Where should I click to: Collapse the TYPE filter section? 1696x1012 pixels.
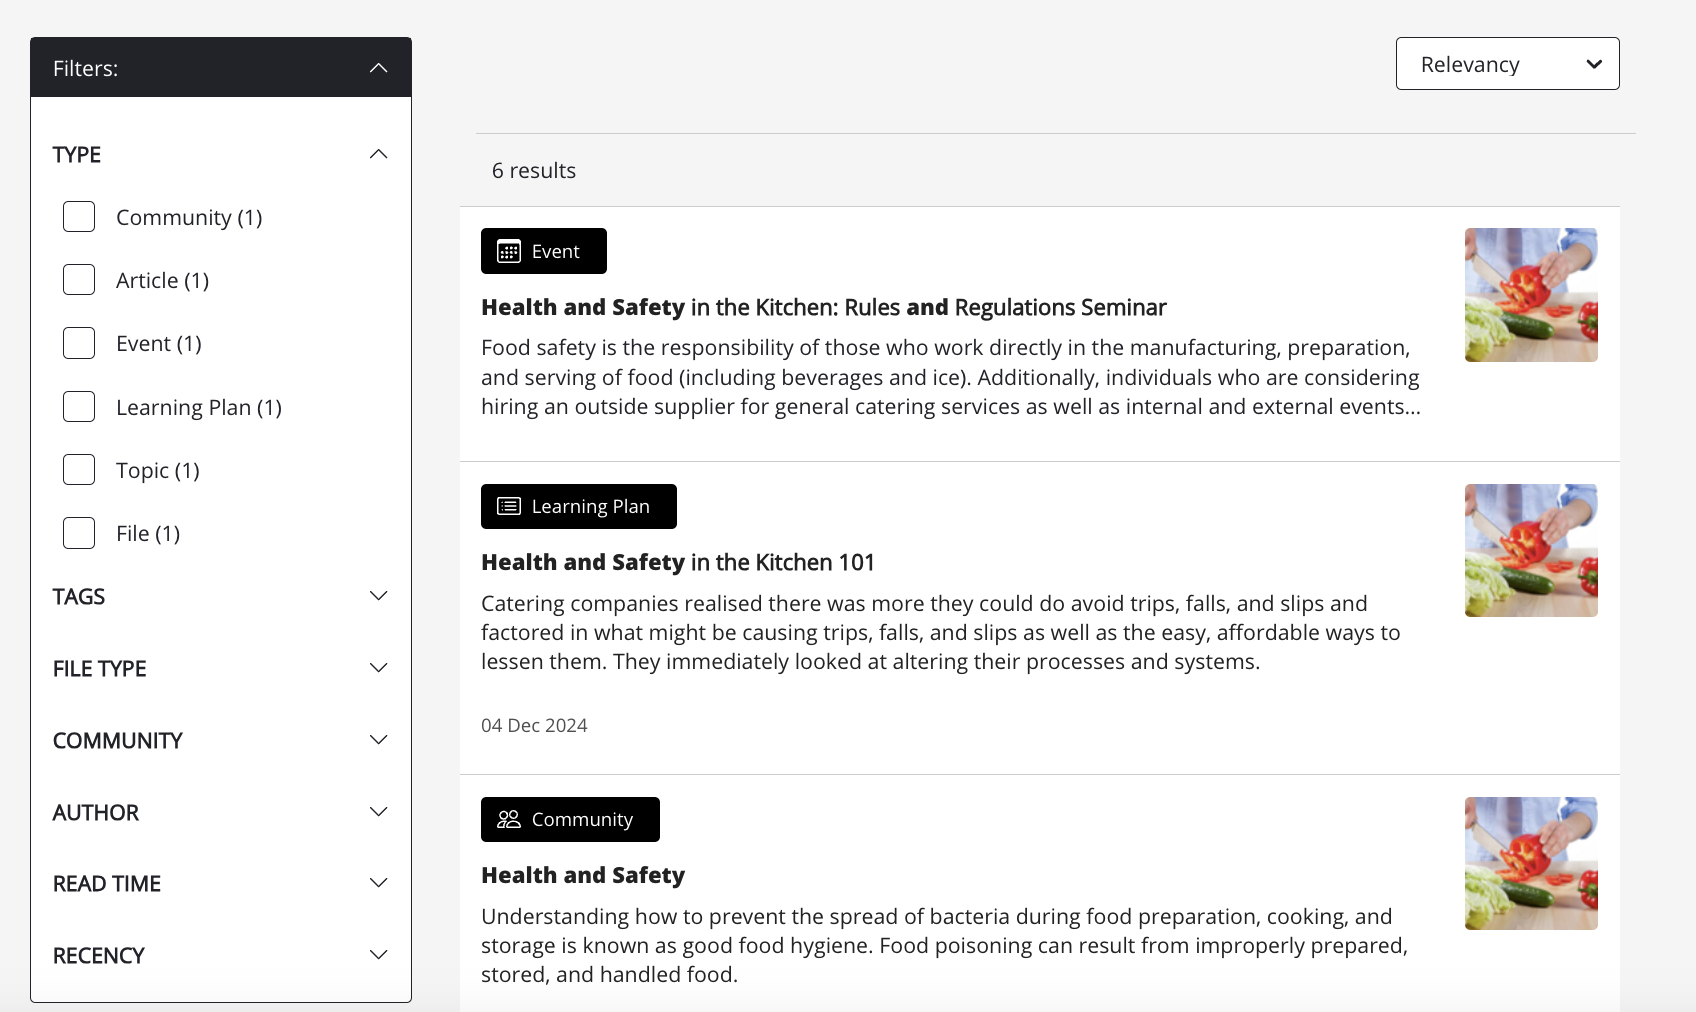(x=378, y=154)
